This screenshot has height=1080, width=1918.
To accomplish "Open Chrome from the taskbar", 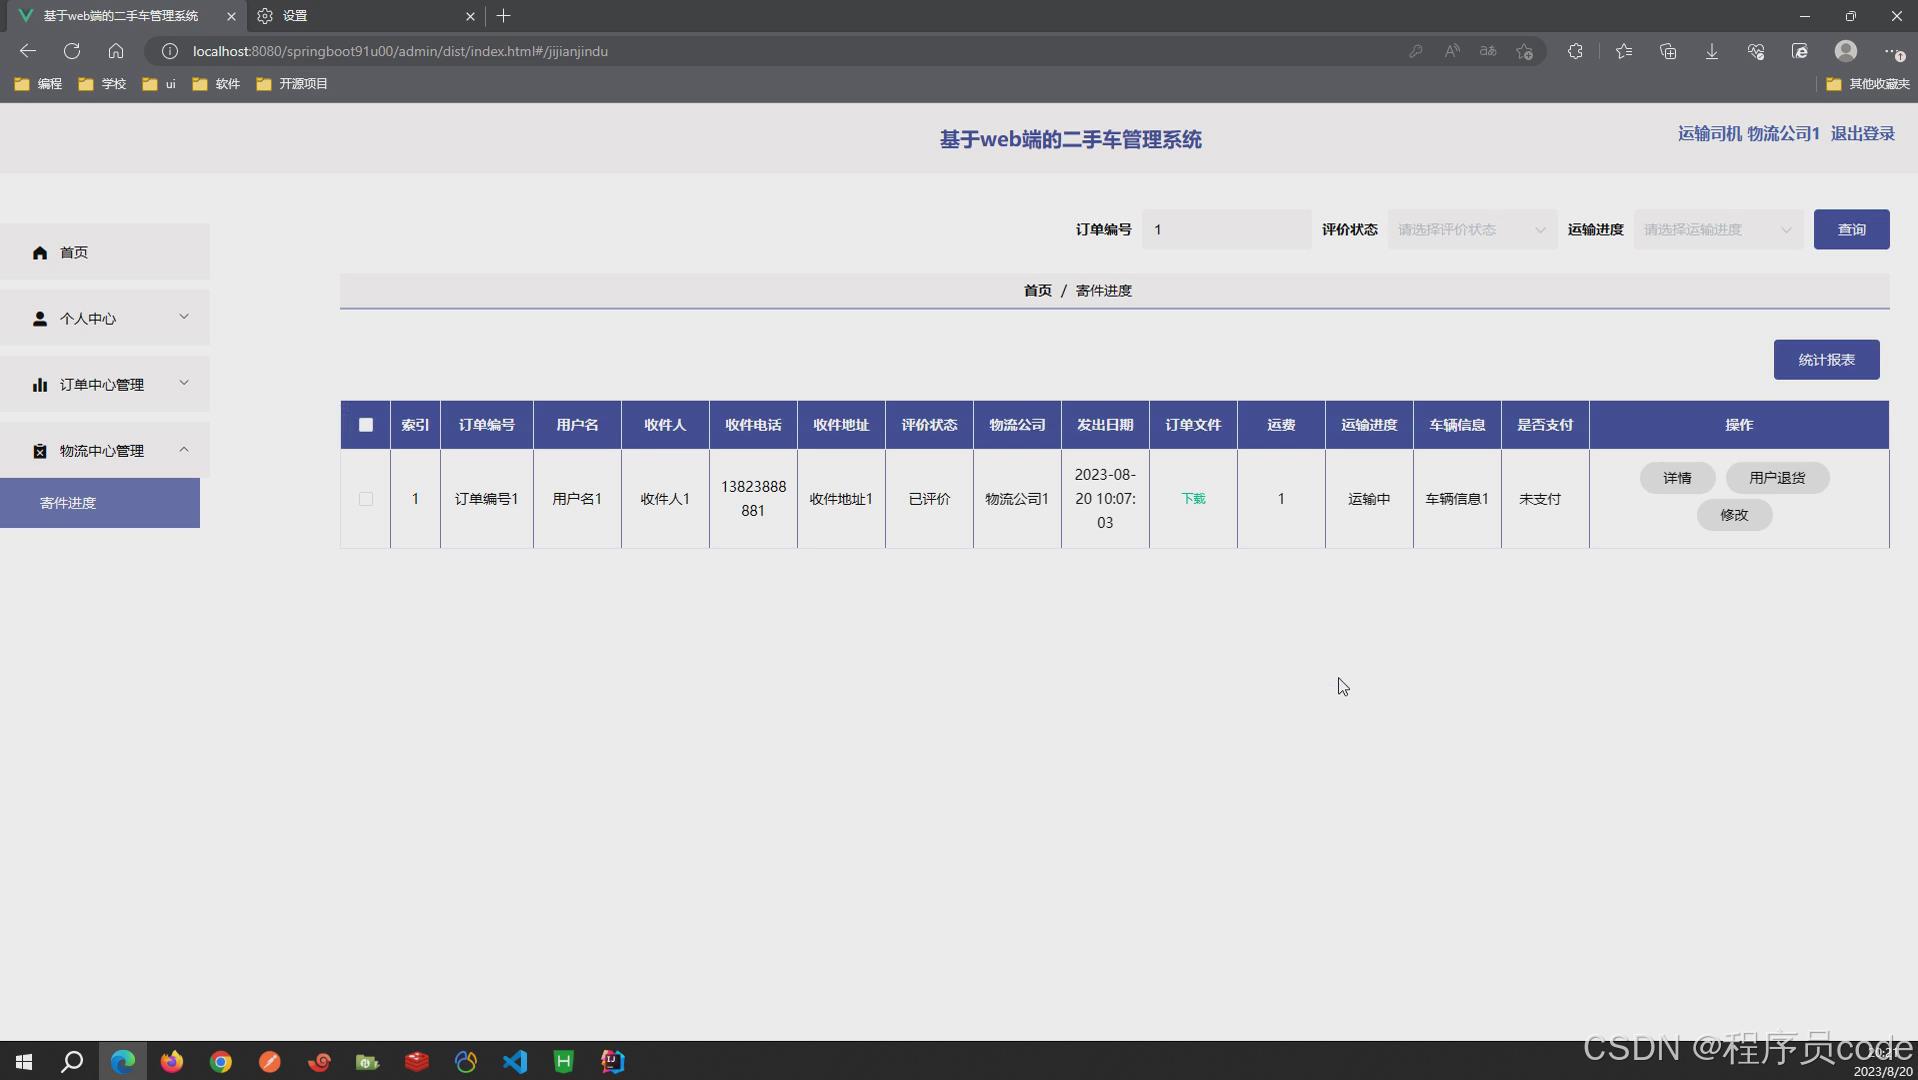I will (221, 1061).
